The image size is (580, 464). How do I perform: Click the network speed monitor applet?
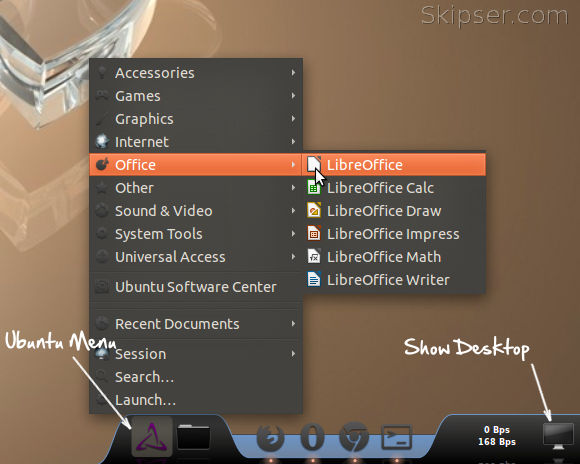coord(496,435)
